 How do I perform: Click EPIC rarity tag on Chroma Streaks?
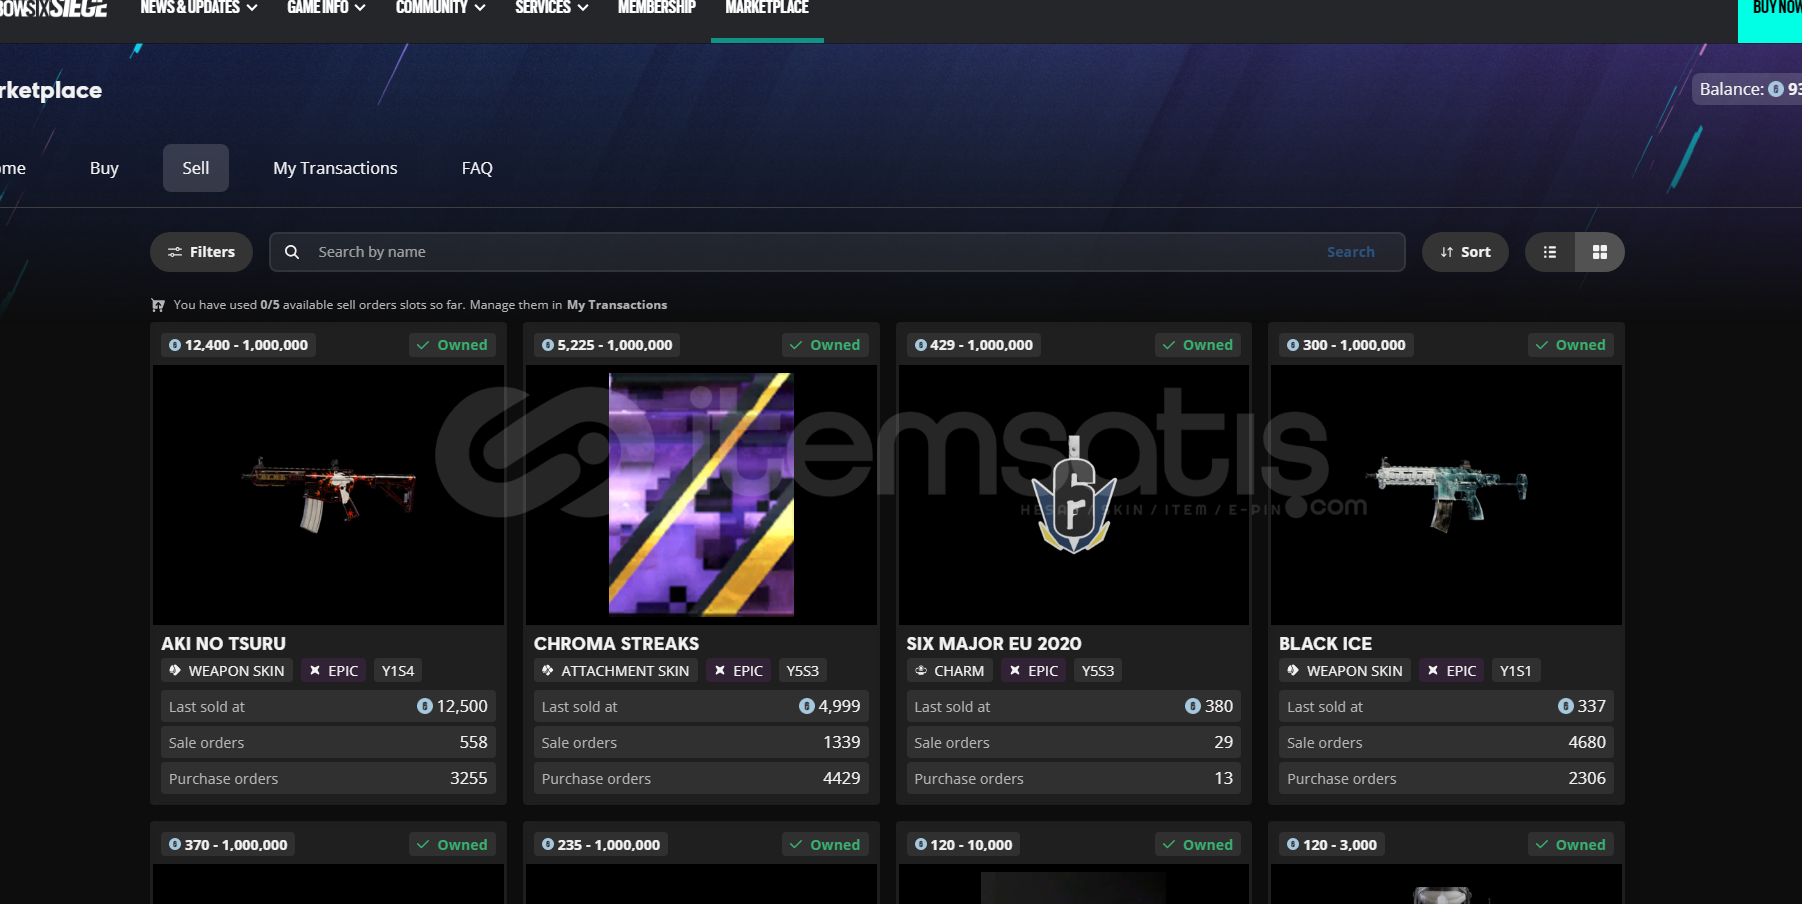coord(739,671)
